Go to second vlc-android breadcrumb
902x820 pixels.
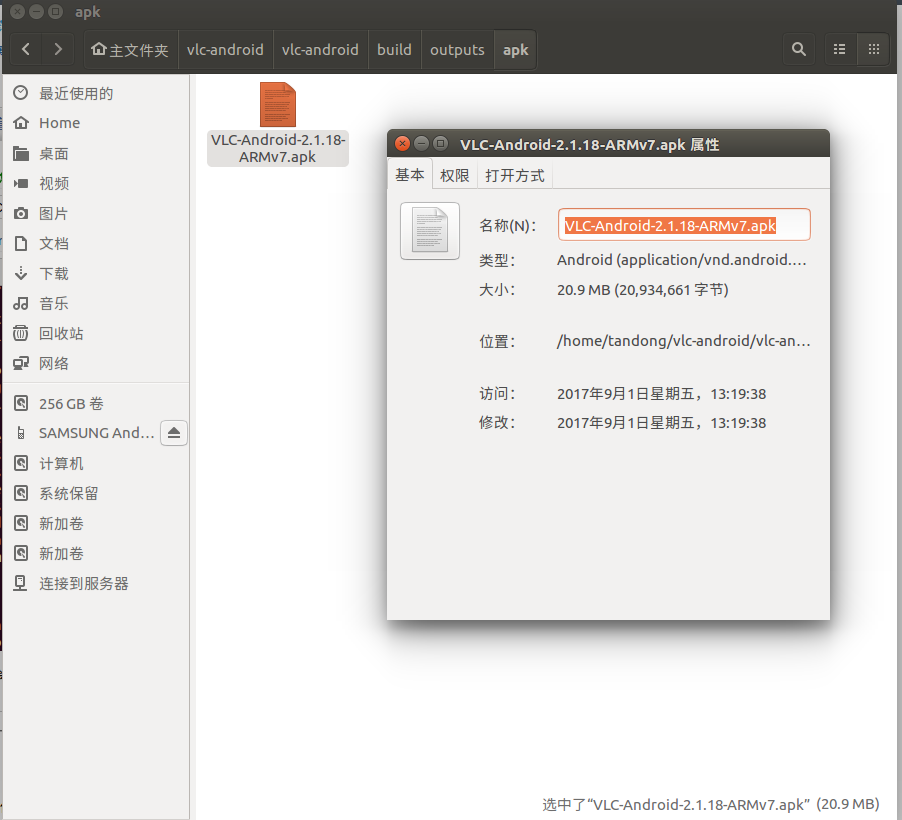click(320, 49)
